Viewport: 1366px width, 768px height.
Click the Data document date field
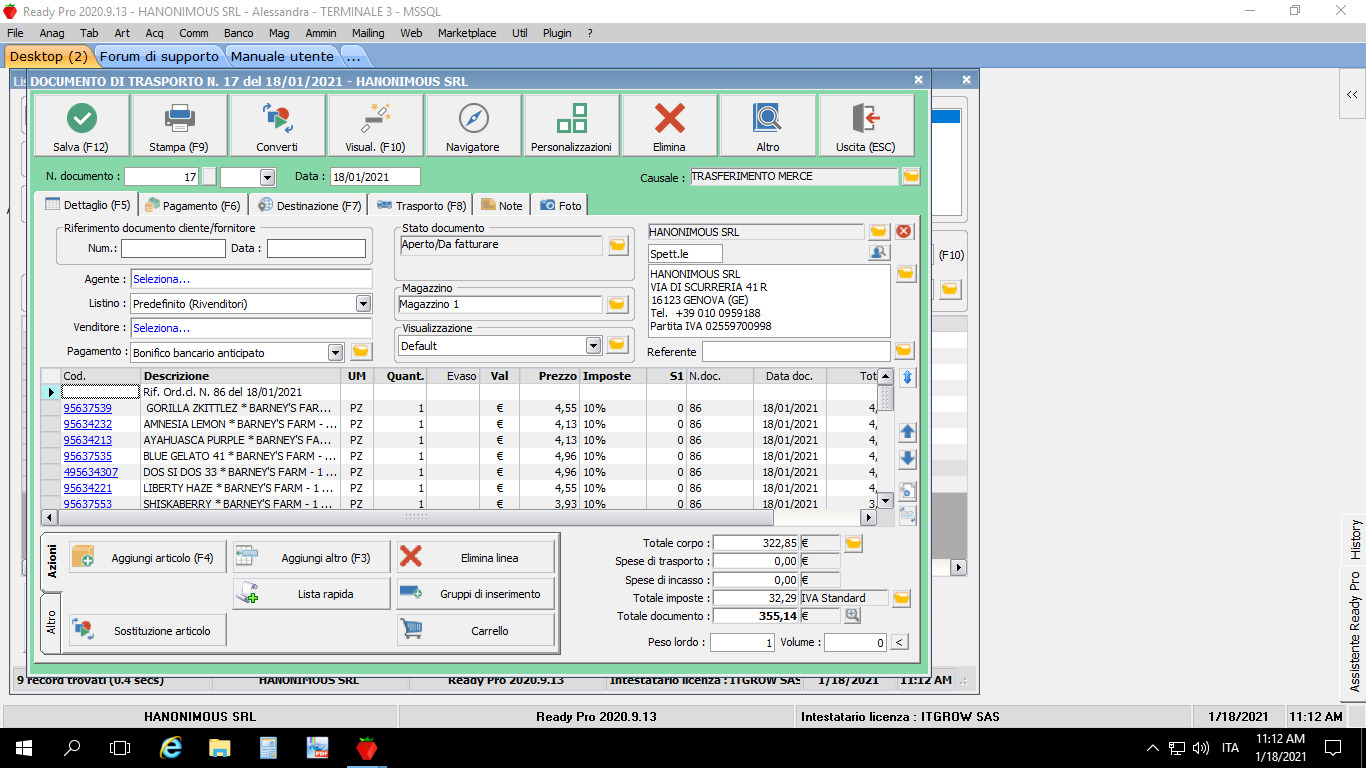[375, 177]
